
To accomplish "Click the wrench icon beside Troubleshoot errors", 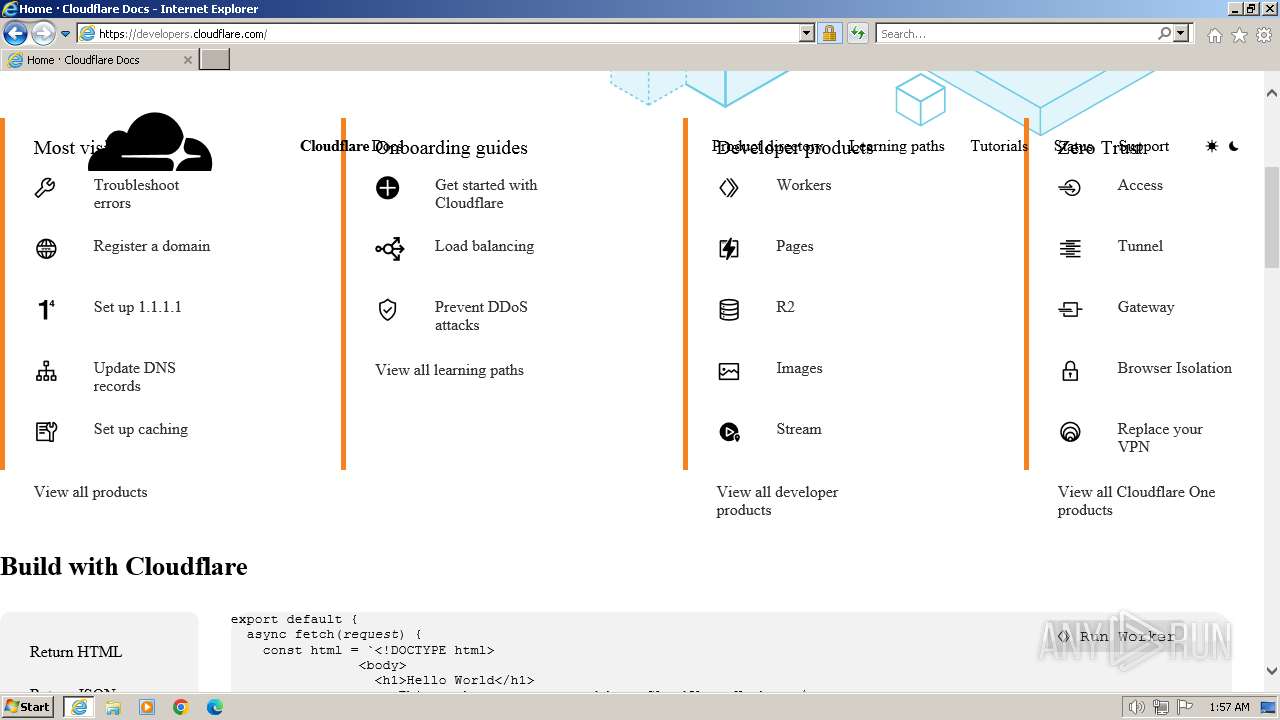I will point(45,188).
